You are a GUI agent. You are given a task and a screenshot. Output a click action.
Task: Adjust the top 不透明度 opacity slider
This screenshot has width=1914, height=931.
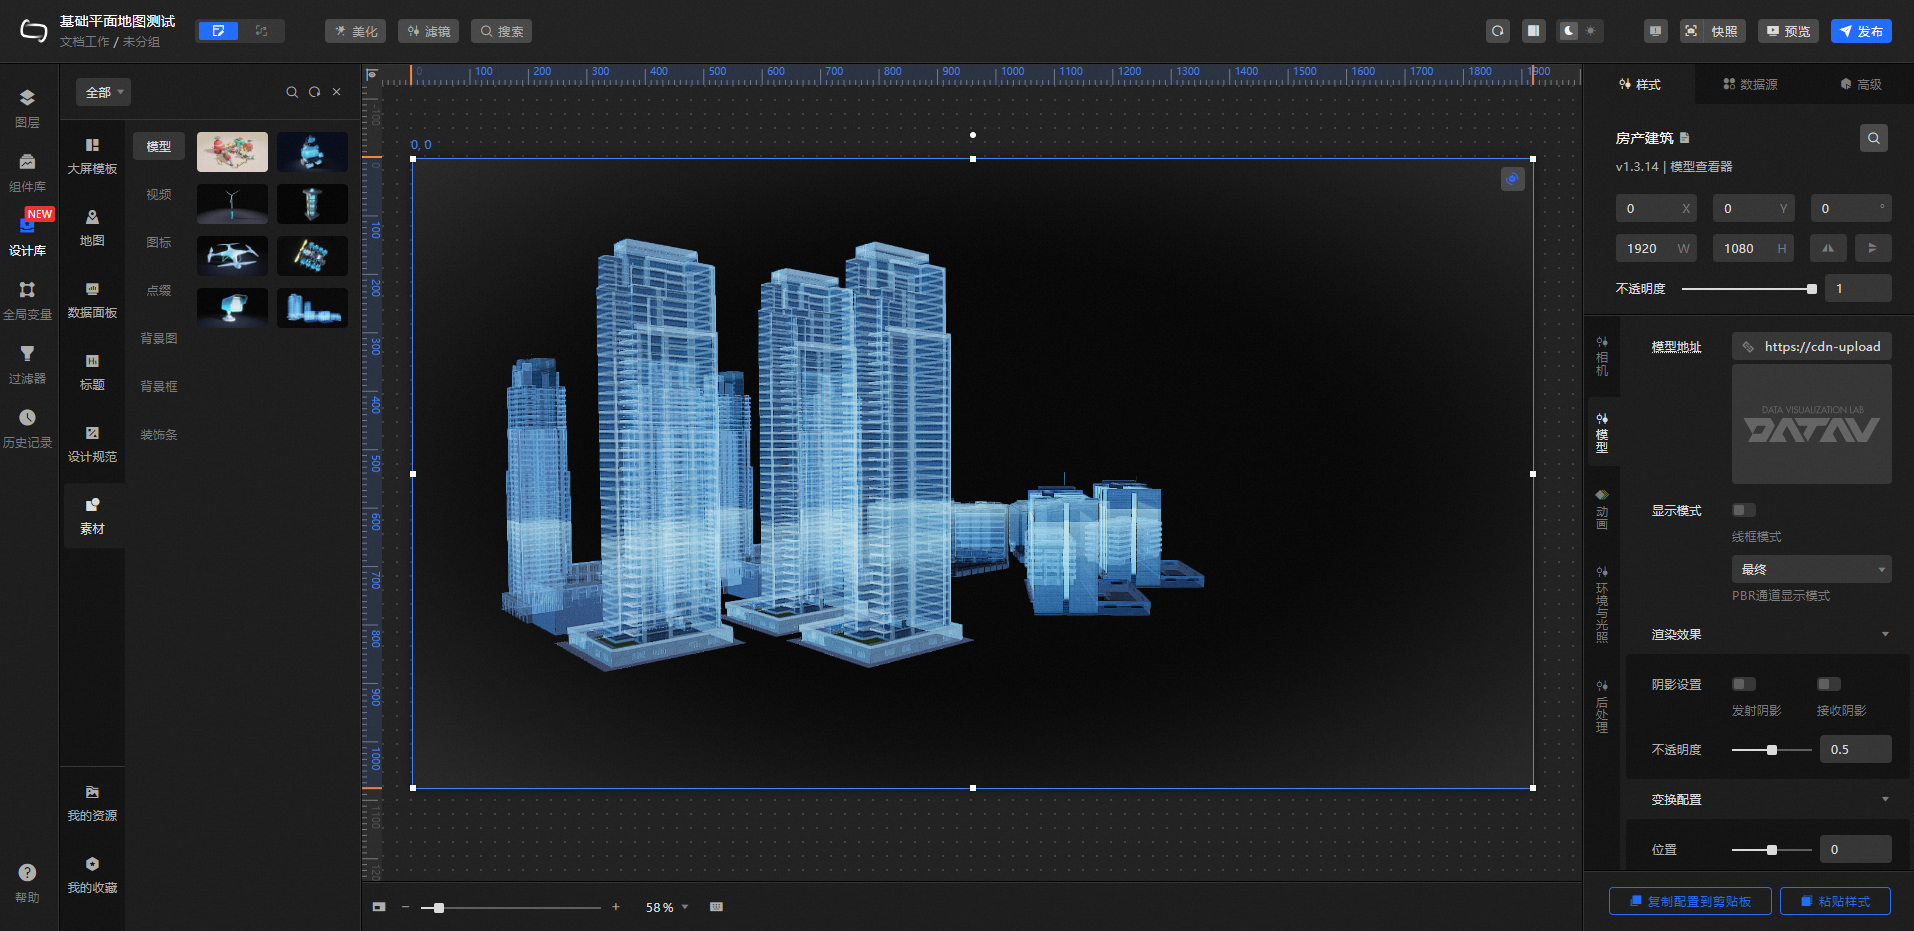[x=1750, y=289]
